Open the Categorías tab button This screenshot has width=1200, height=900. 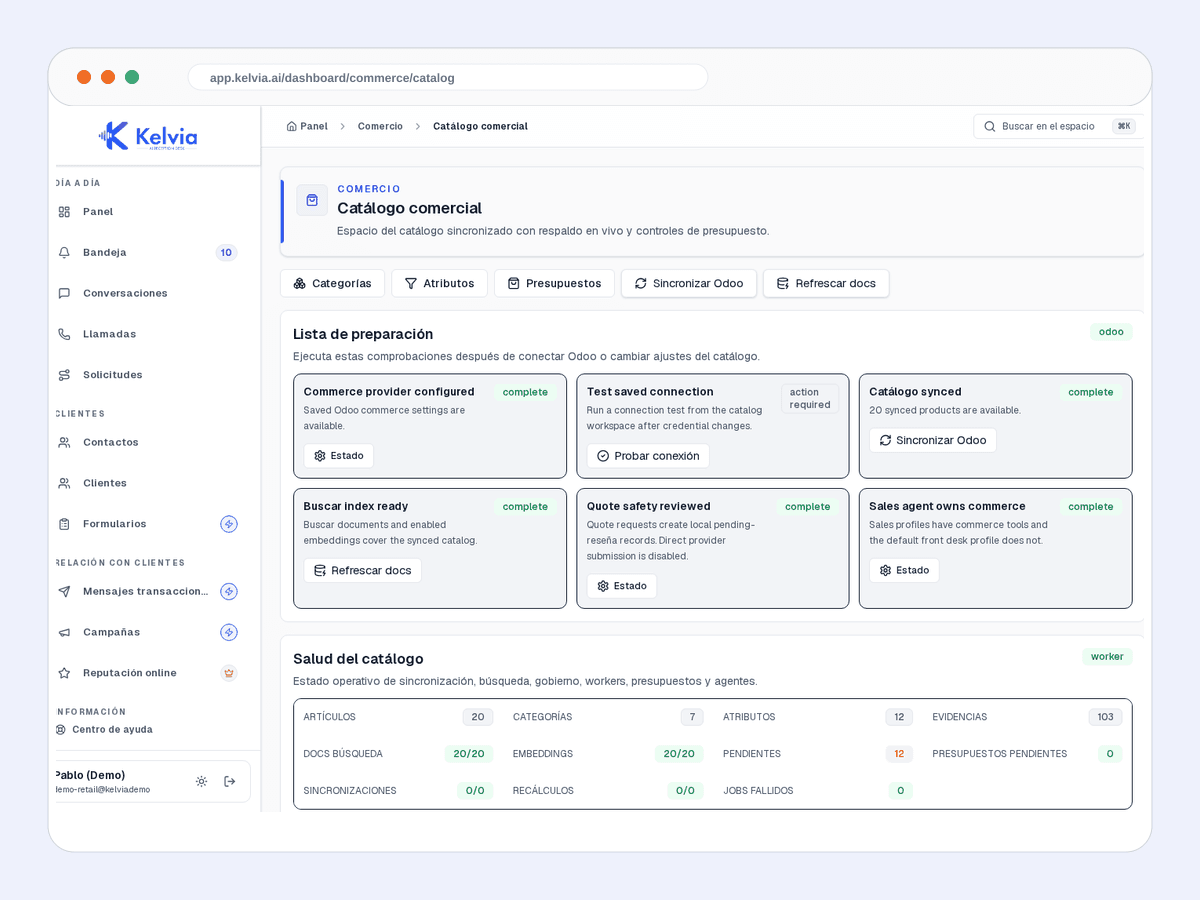pyautogui.click(x=332, y=283)
